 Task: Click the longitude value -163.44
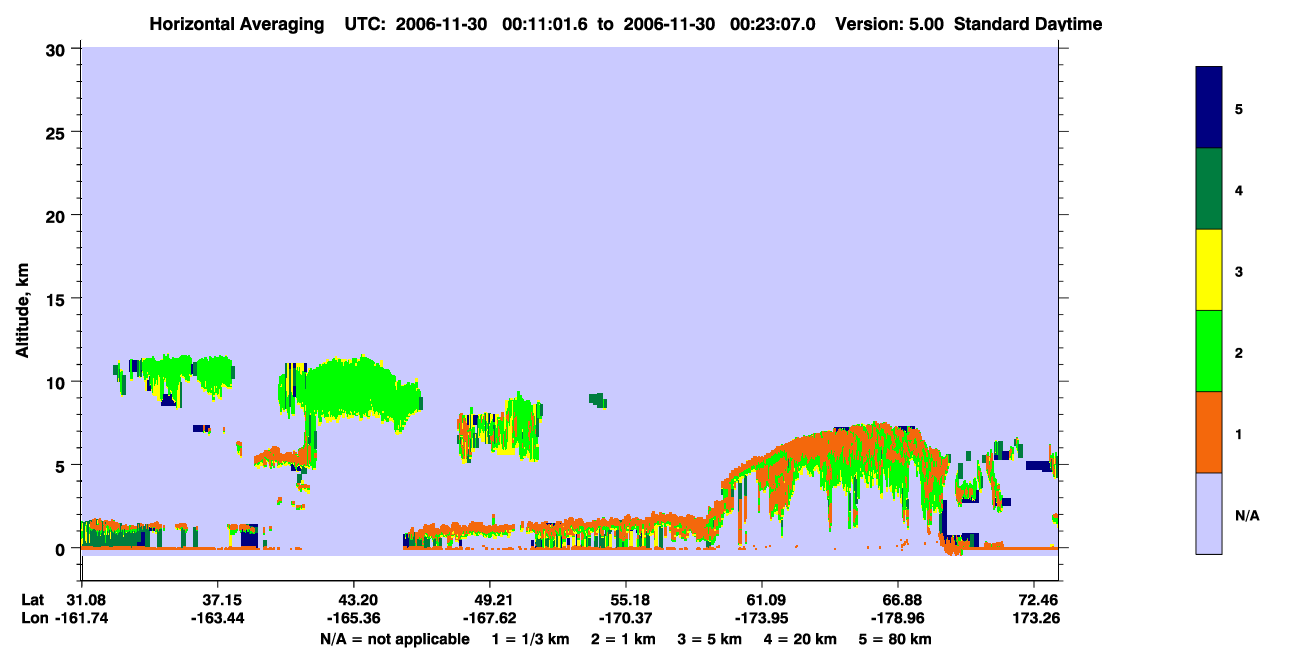tap(217, 619)
